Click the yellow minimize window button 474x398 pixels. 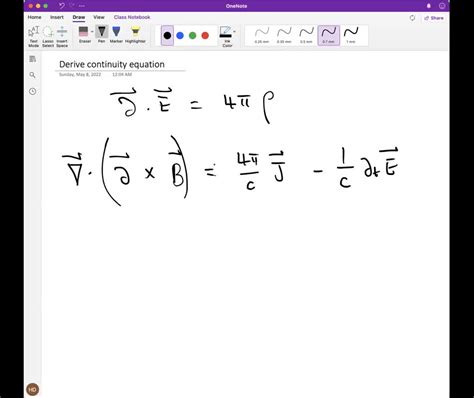38,6
